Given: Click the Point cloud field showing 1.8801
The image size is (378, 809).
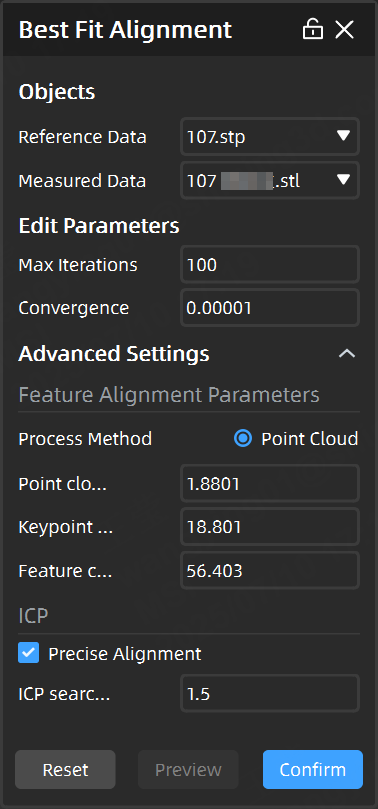Looking at the screenshot, I should pos(270,483).
